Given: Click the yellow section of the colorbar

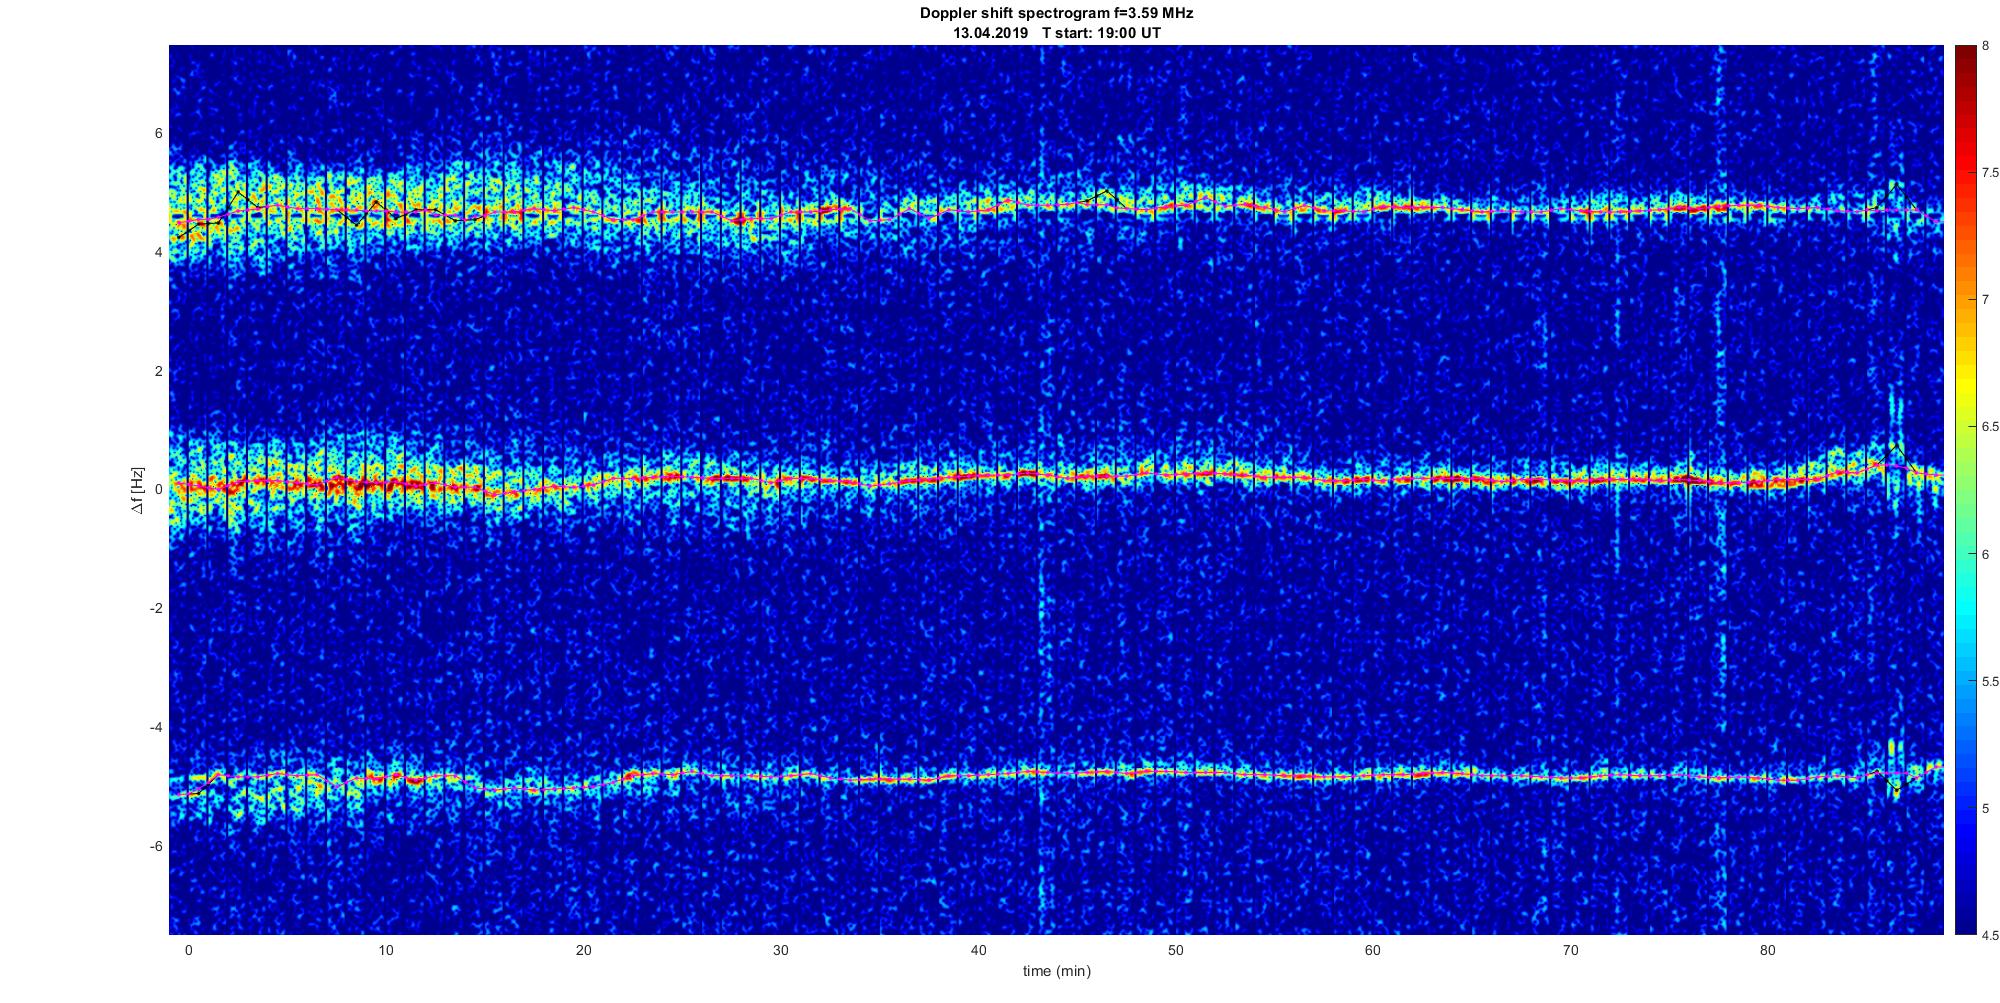Looking at the screenshot, I should (x=1965, y=385).
